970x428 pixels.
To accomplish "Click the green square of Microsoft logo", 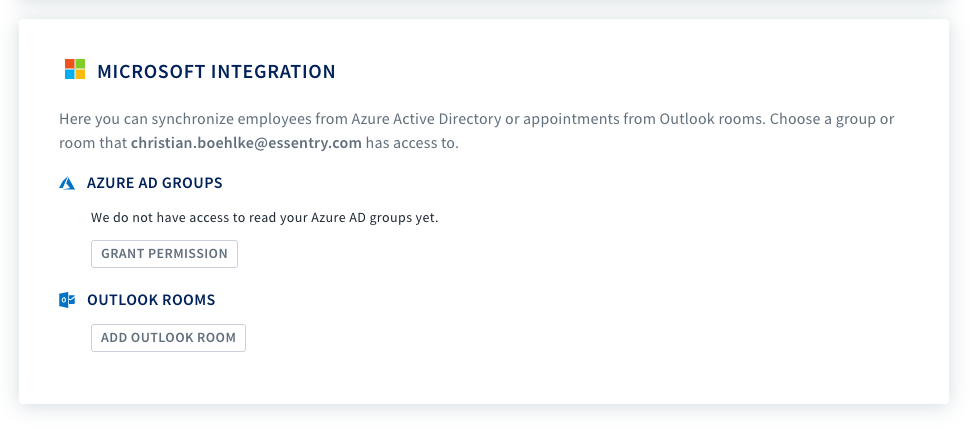I will pyautogui.click(x=80, y=64).
